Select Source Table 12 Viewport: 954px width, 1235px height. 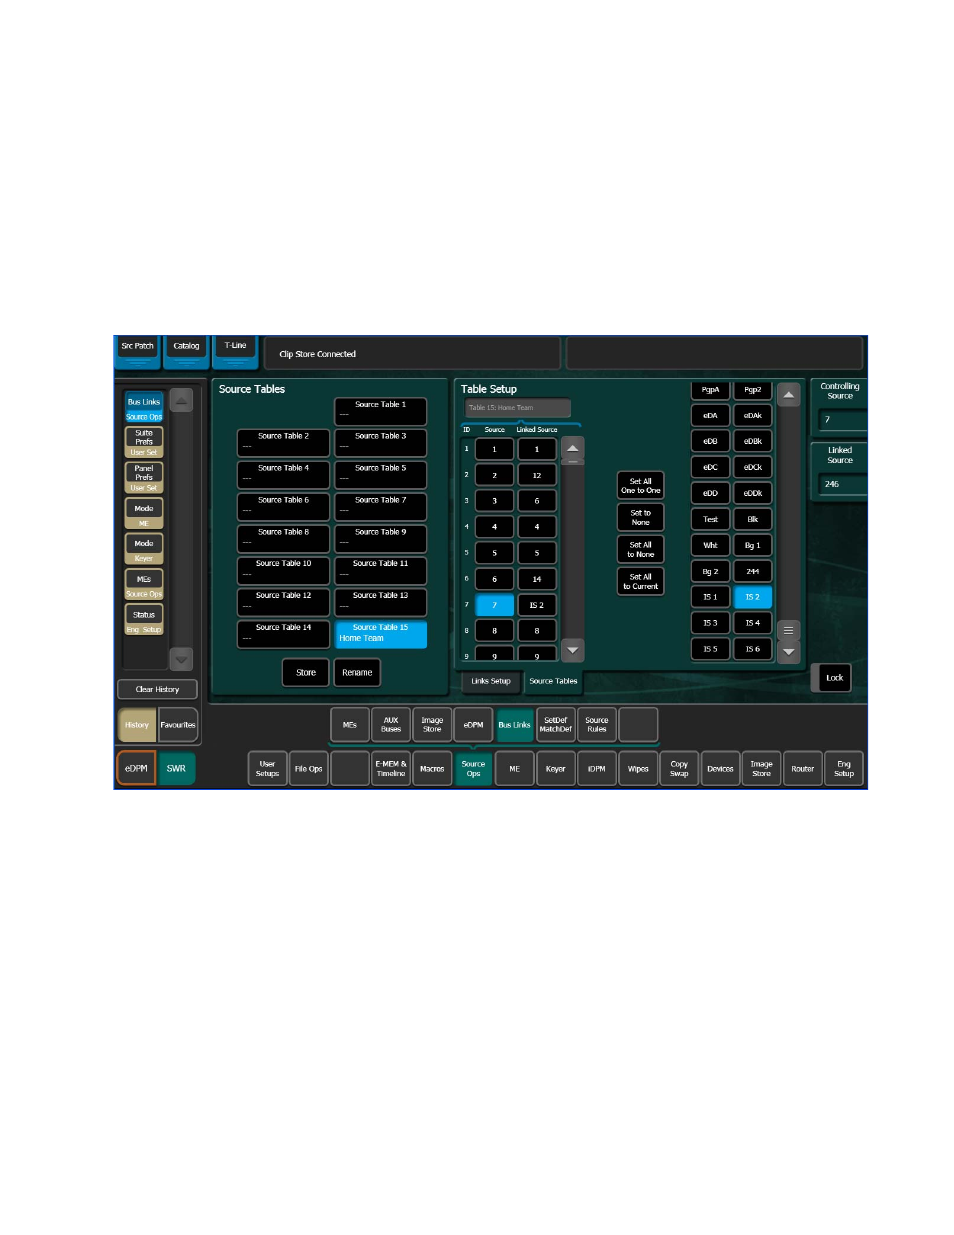[x=283, y=602]
